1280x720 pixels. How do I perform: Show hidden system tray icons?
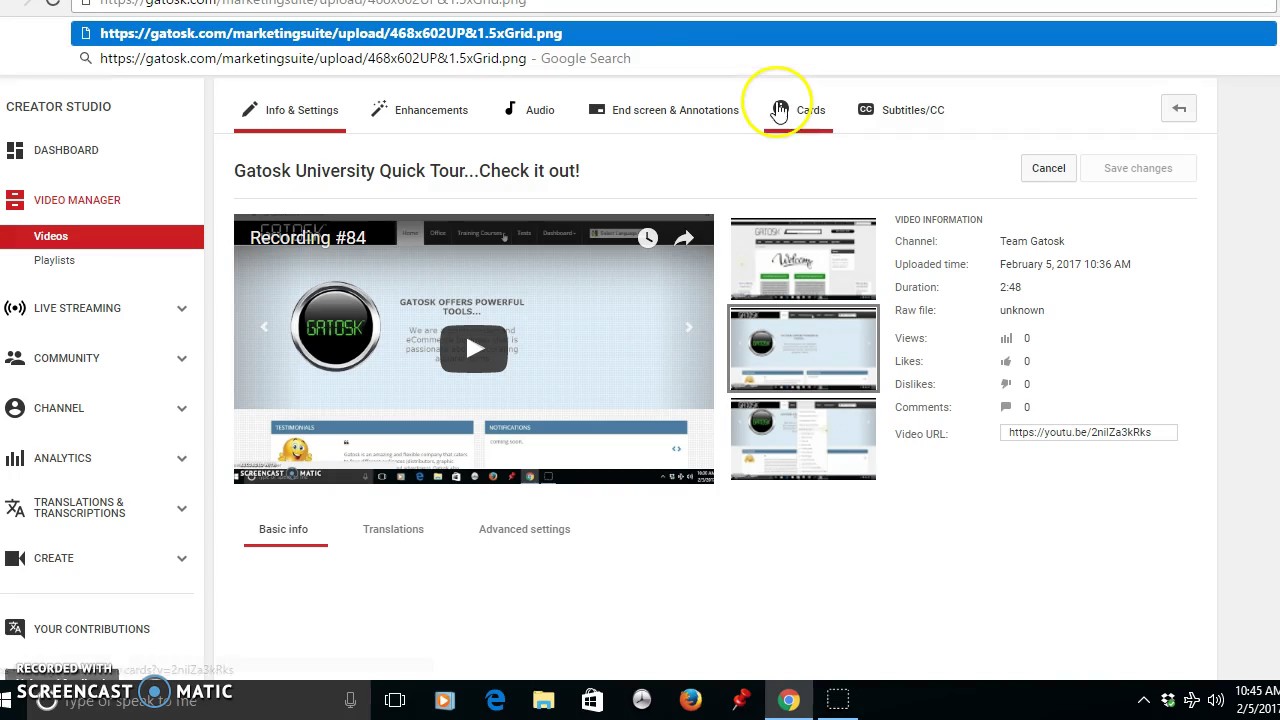click(x=1144, y=700)
